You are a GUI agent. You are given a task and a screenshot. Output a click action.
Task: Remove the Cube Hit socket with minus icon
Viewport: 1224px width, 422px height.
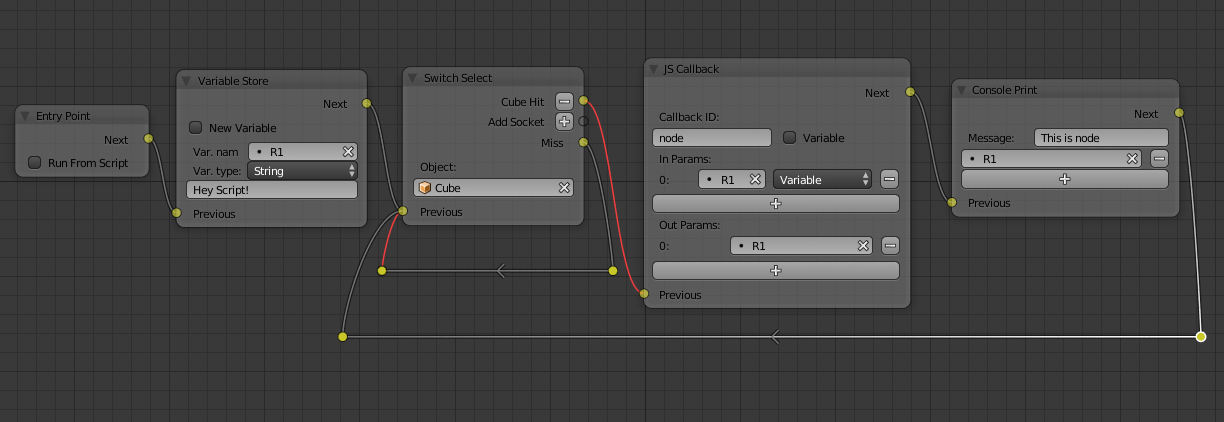coord(564,101)
